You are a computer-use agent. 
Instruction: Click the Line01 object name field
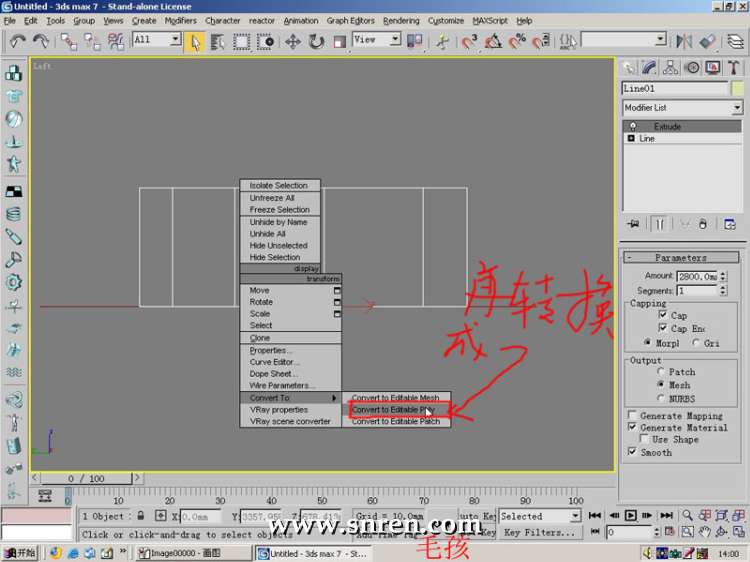coord(674,88)
